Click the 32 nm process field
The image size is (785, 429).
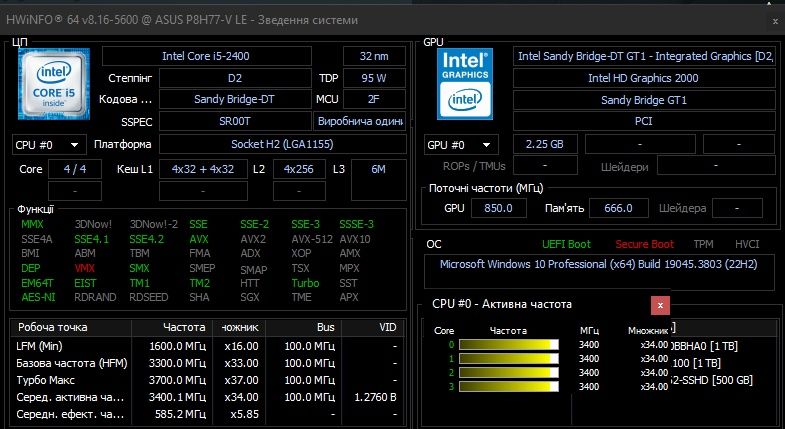pyautogui.click(x=374, y=56)
